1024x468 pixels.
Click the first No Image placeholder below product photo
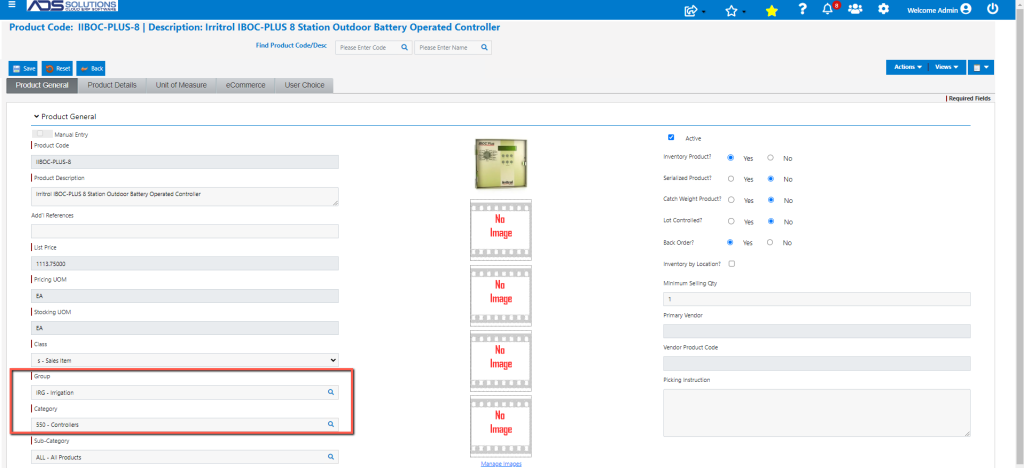[501, 229]
